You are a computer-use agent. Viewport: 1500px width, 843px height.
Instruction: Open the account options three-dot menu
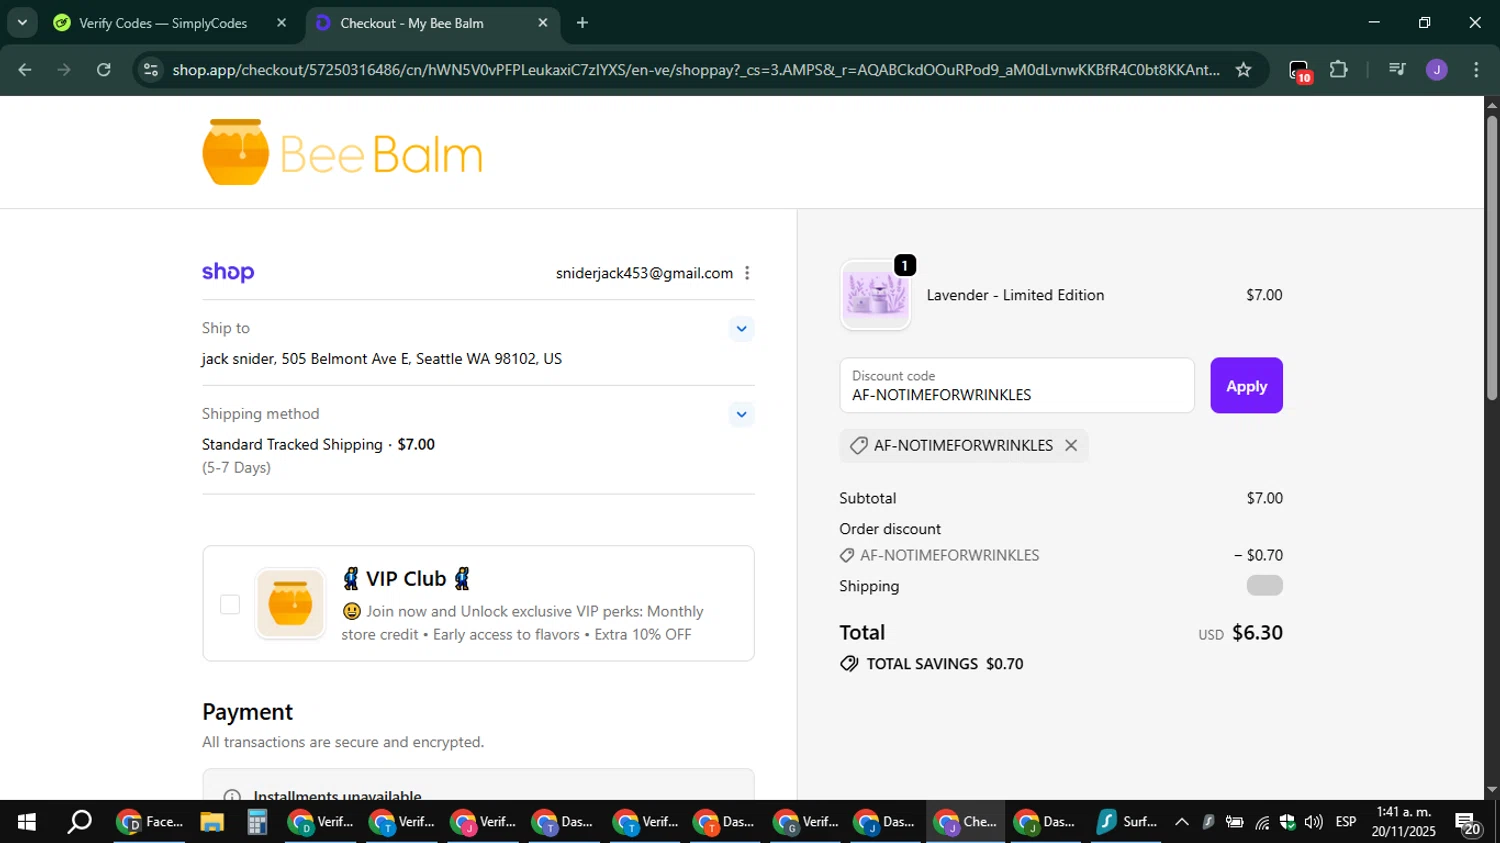(x=747, y=273)
